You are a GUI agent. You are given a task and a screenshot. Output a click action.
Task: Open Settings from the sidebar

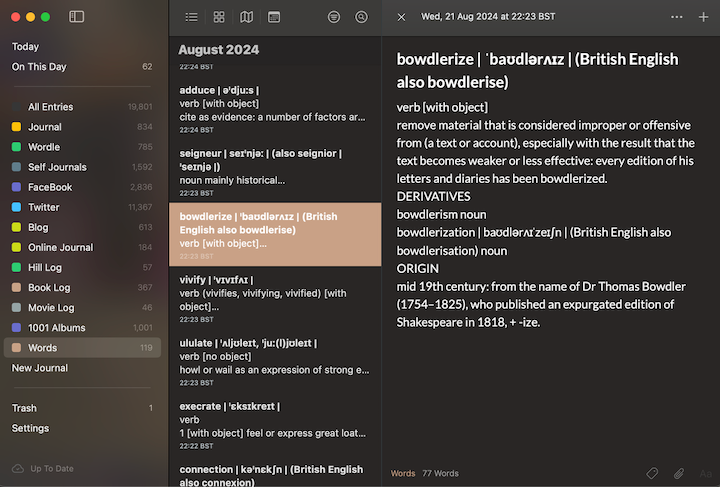pos(30,428)
